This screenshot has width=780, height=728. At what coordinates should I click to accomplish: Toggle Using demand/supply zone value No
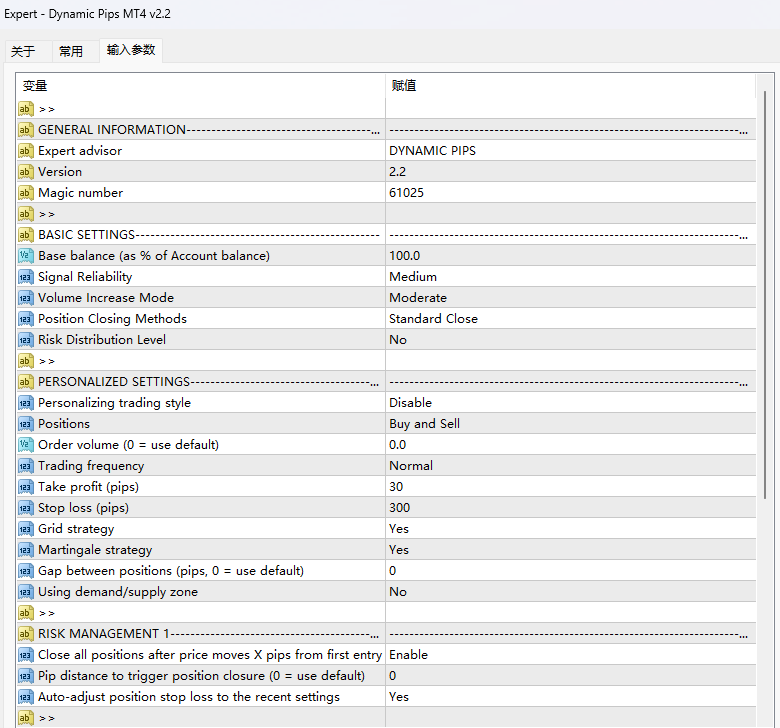[397, 592]
